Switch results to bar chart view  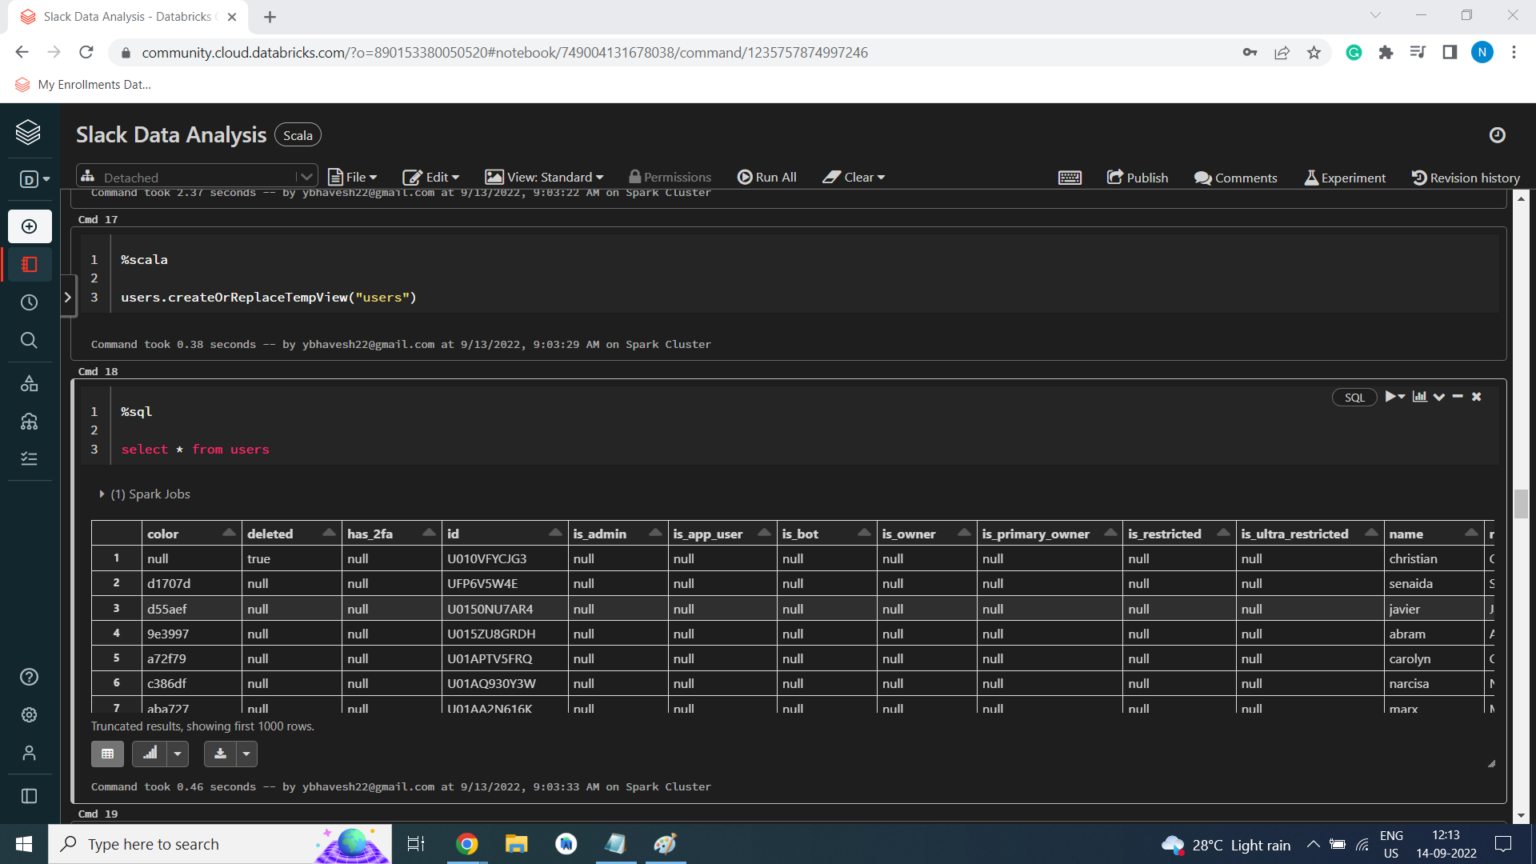click(150, 753)
